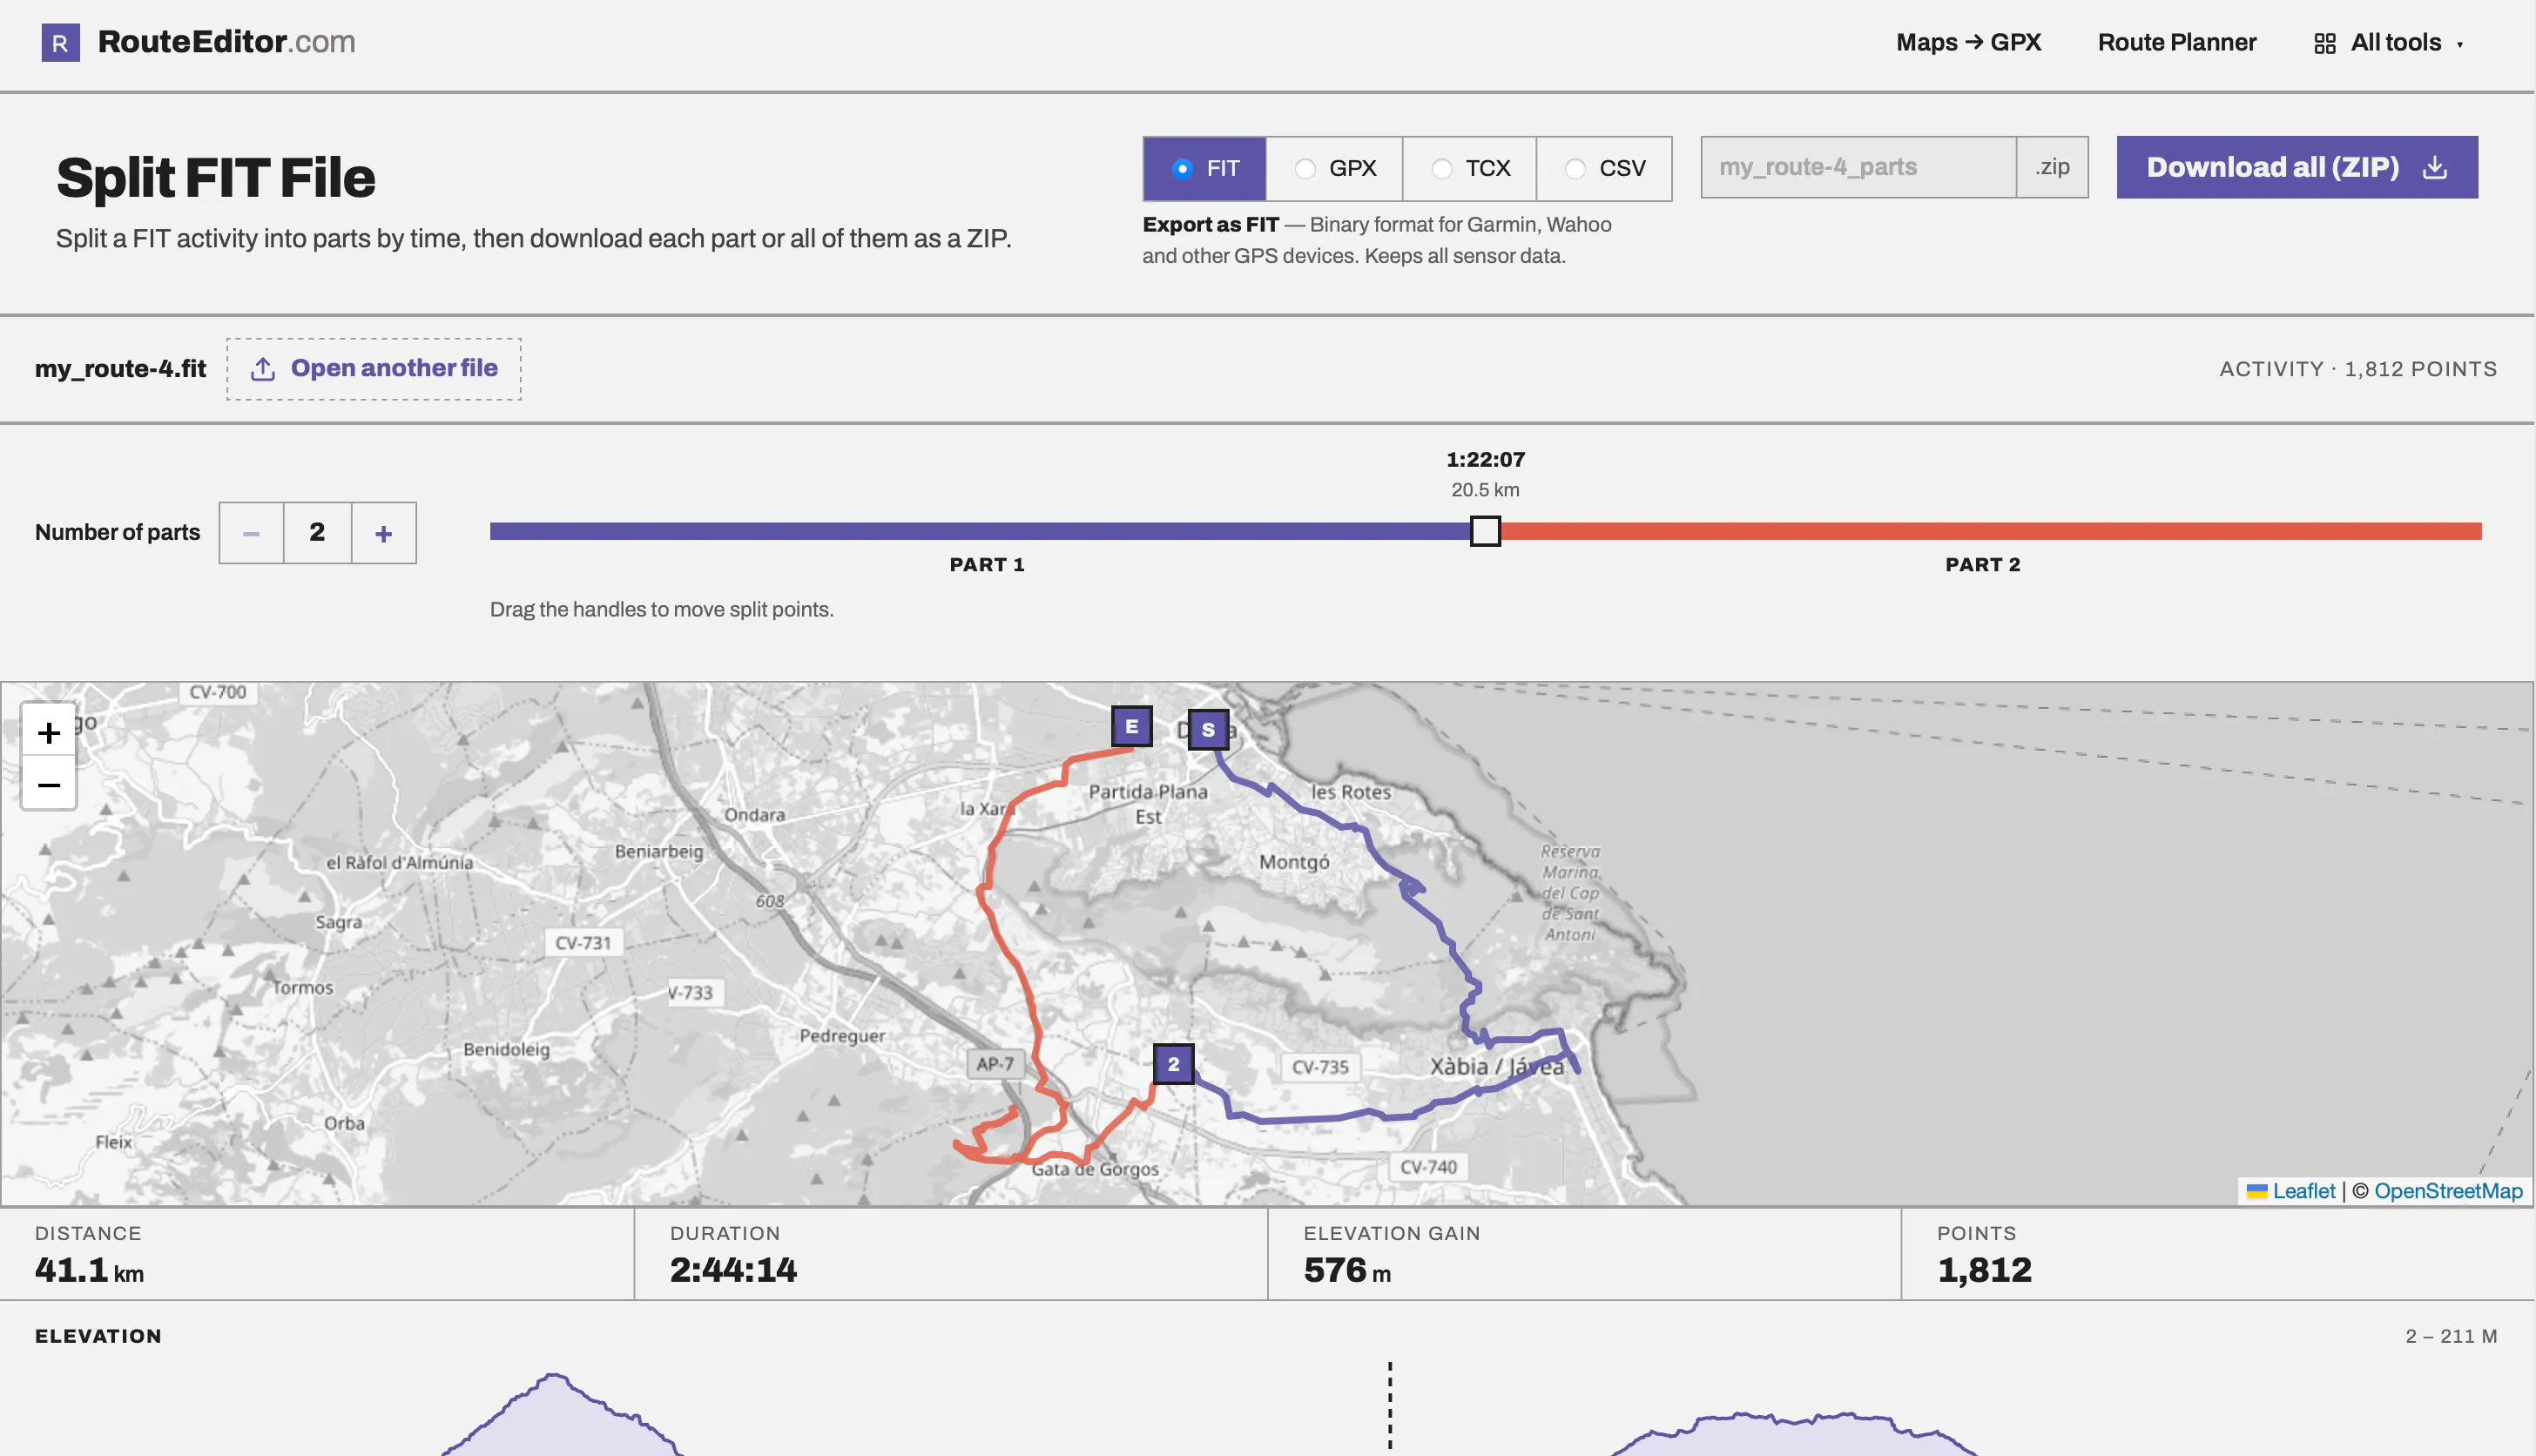Click the All tools grid icon
2536x1456 pixels.
(x=2324, y=43)
